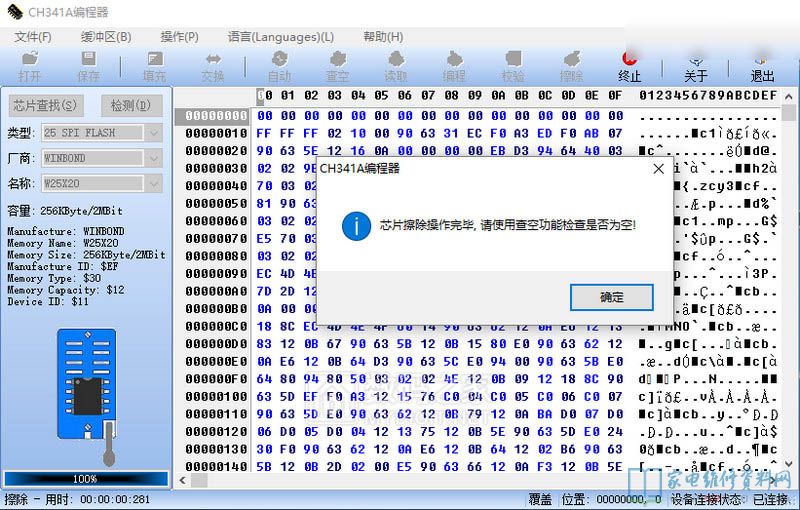The height and width of the screenshot is (510, 800).
Task: Select address row 000000D0 in hex view
Action: (x=216, y=344)
